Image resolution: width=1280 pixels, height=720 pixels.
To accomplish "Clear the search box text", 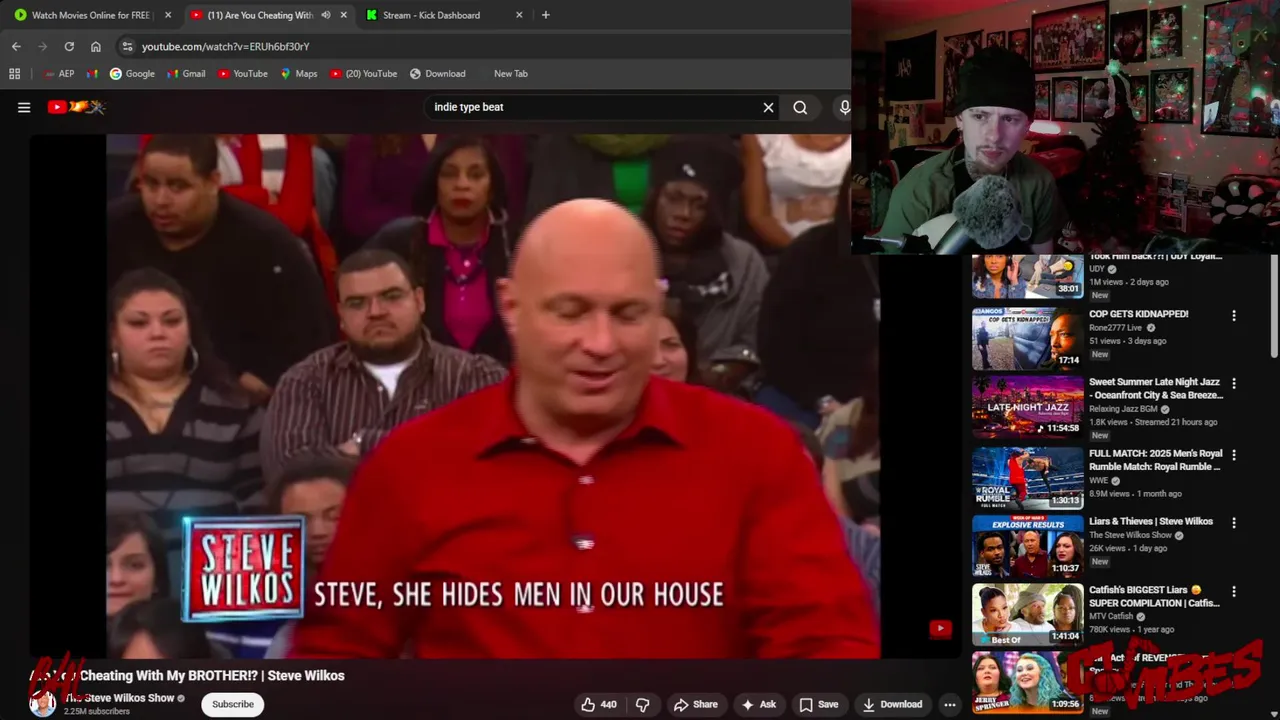I will pyautogui.click(x=768, y=107).
